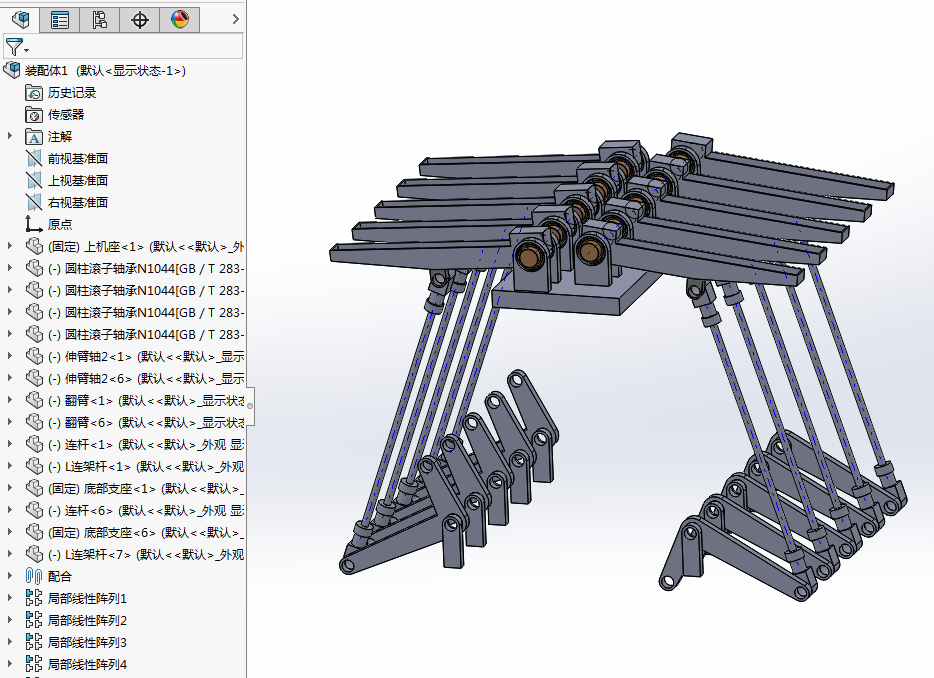Open the DimXpertManager crosshair tab
The image size is (934, 678).
point(139,20)
